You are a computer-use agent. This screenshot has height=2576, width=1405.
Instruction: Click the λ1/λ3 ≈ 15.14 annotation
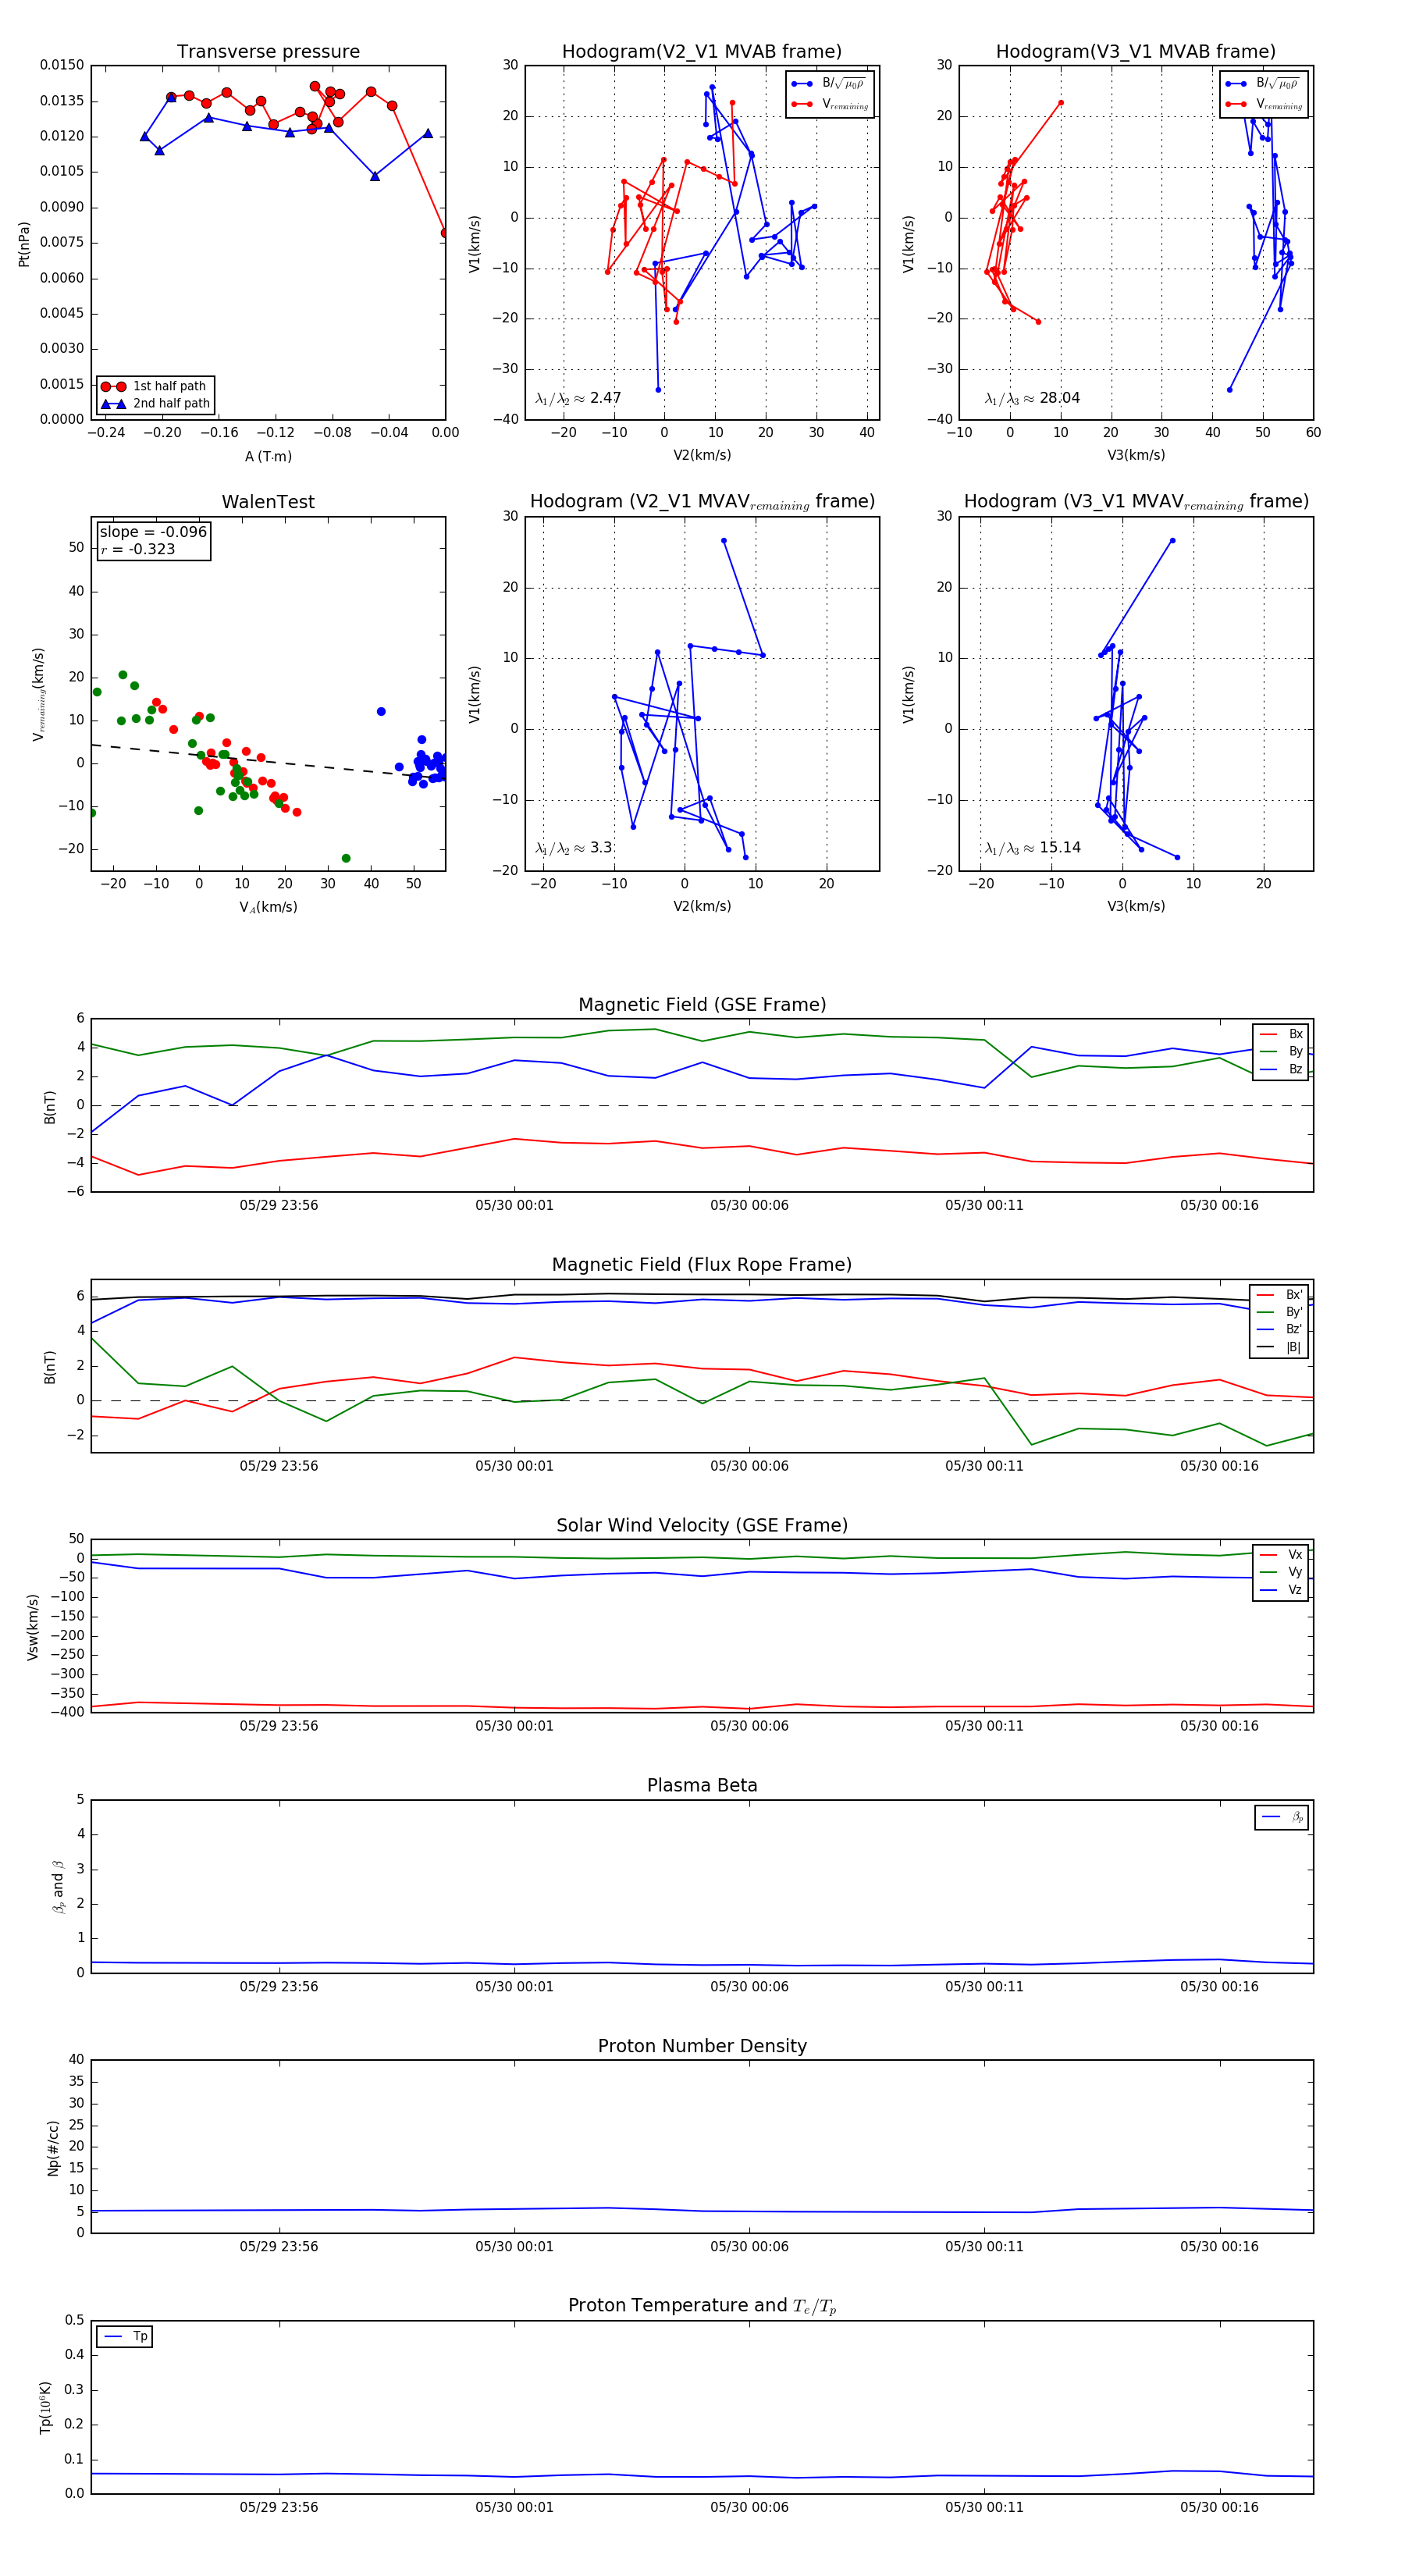click(1032, 848)
